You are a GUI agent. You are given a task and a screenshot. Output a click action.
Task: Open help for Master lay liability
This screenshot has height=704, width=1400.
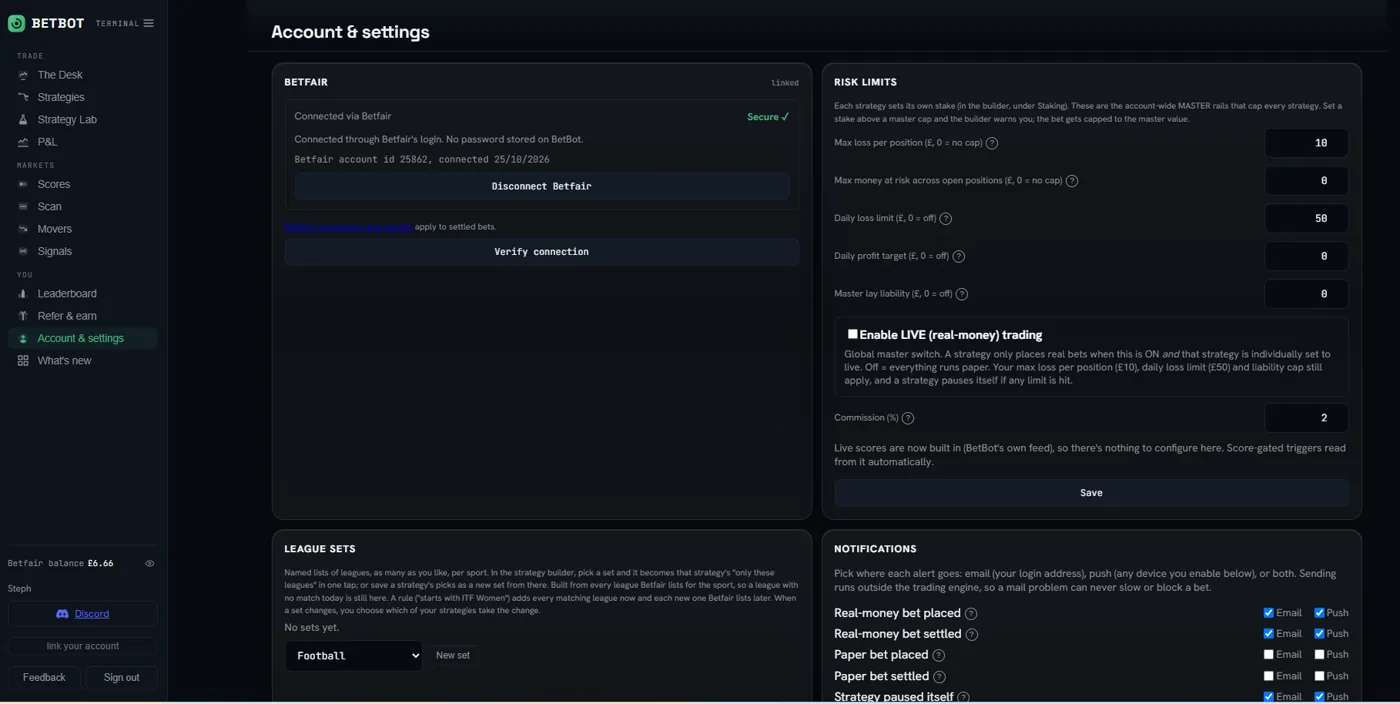(x=962, y=294)
